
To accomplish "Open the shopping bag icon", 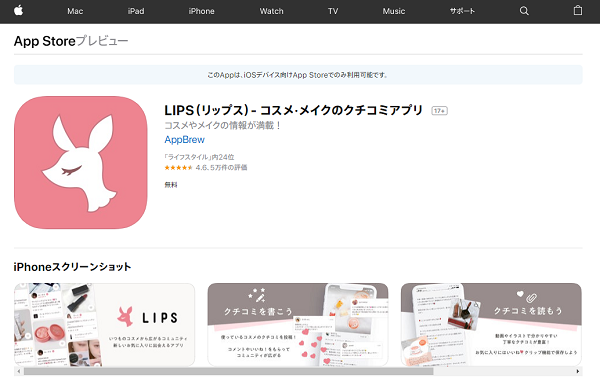I will coord(578,11).
